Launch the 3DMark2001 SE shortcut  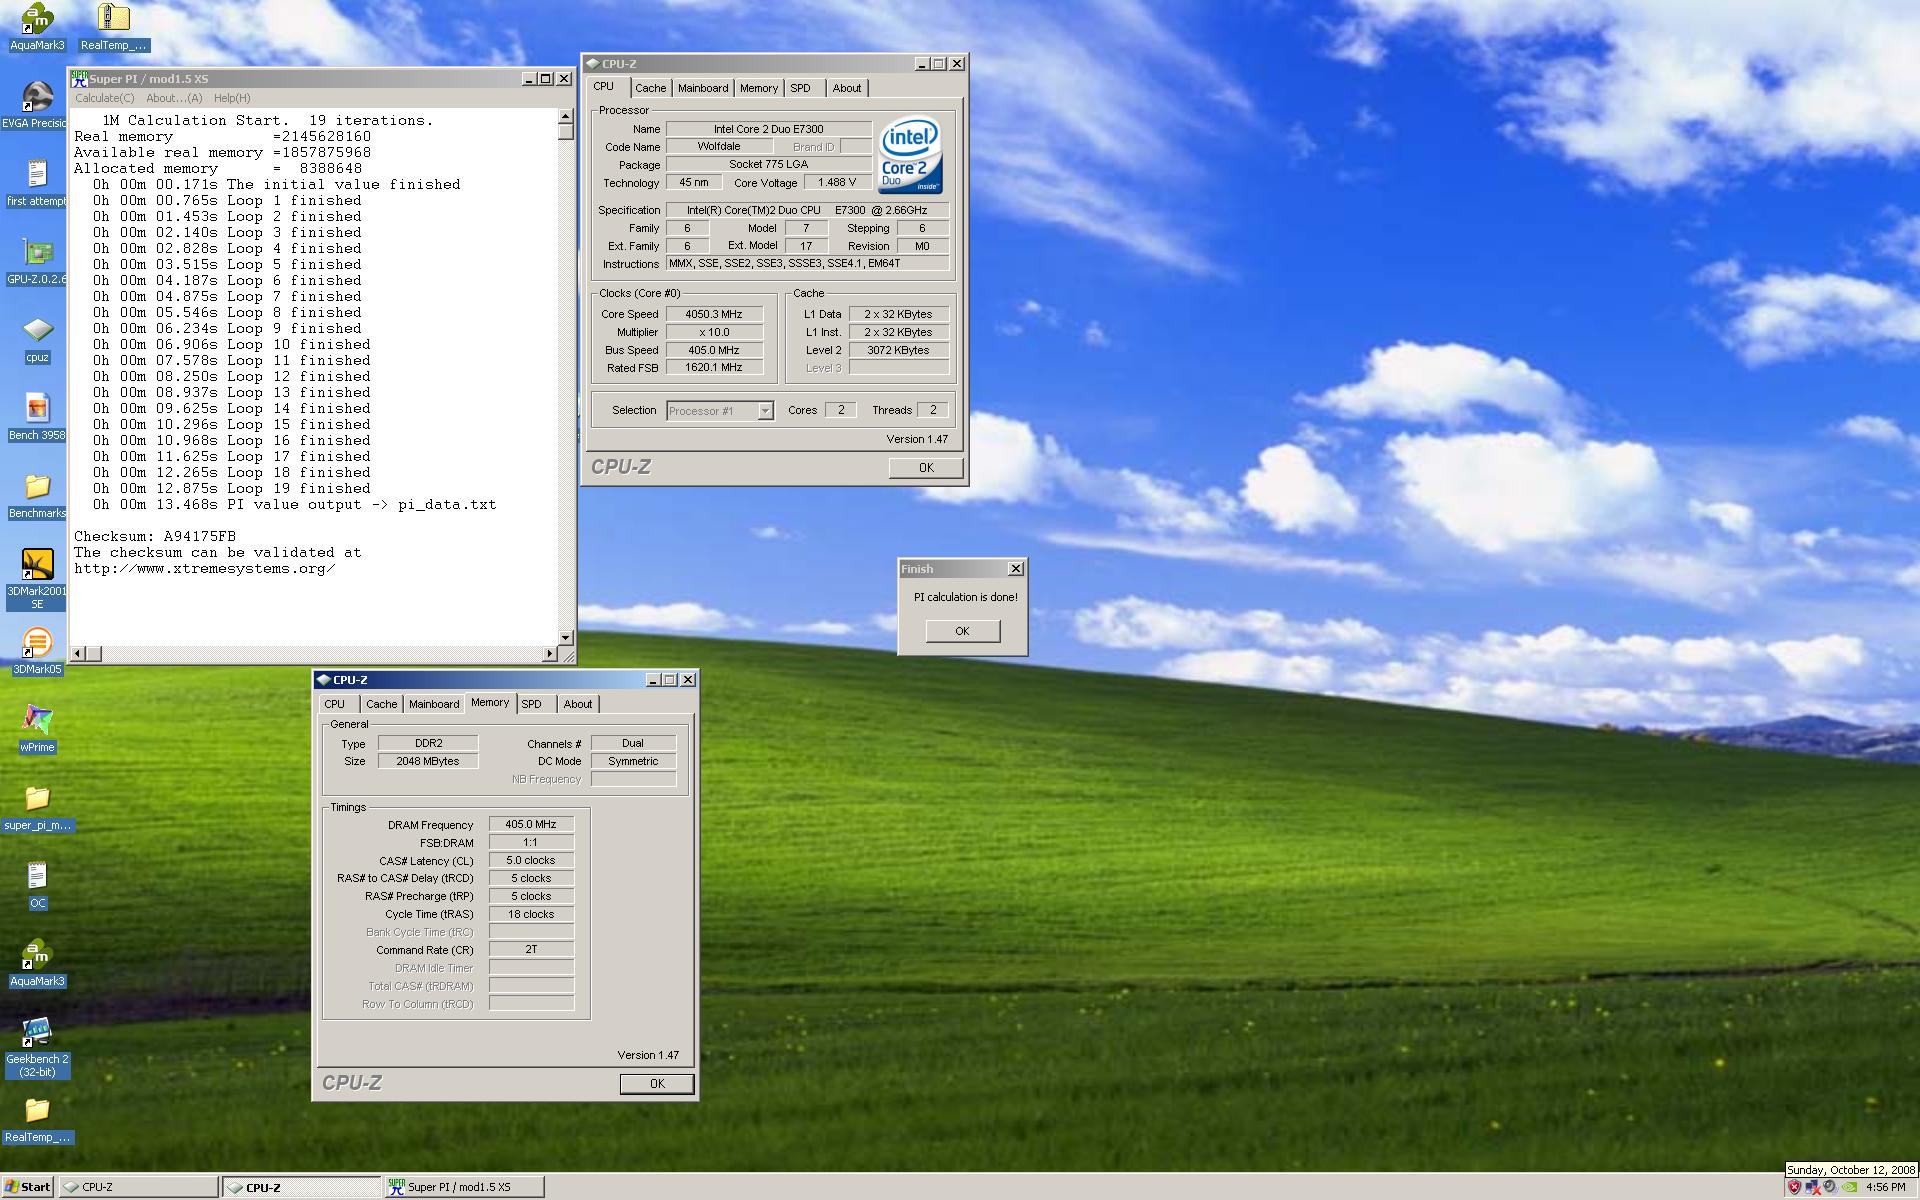click(37, 564)
